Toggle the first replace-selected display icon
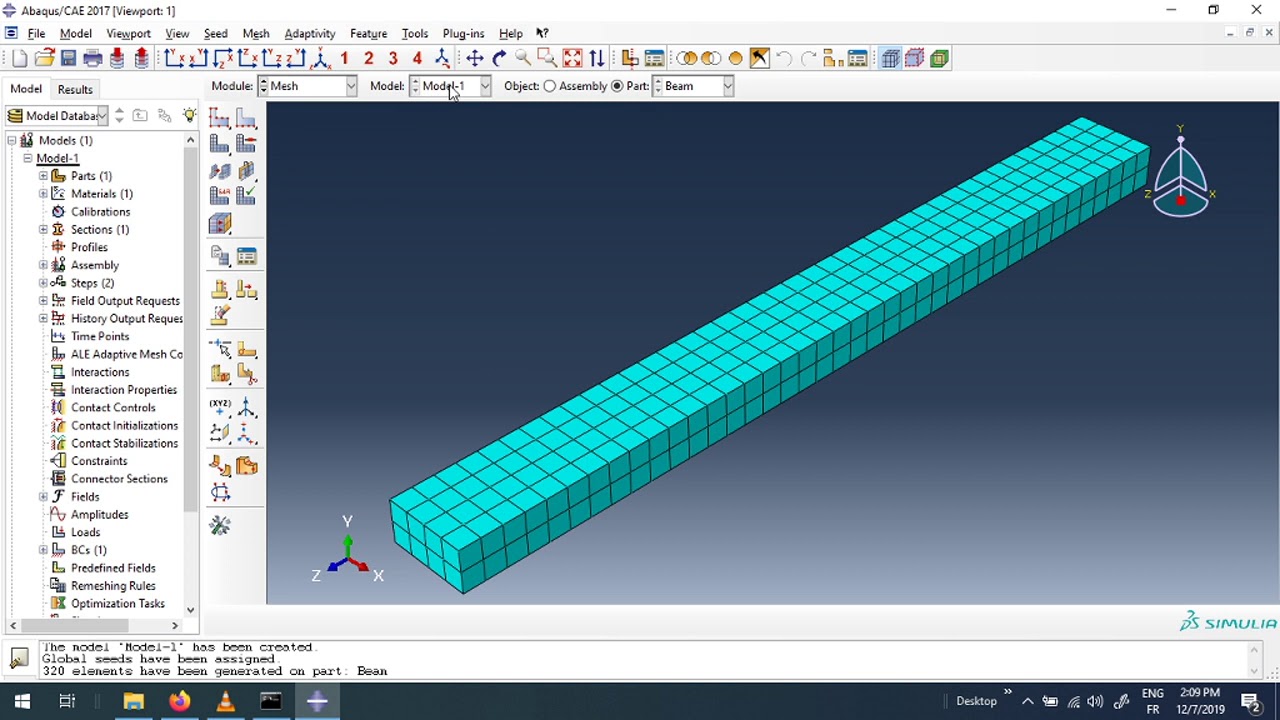Image resolution: width=1280 pixels, height=720 pixels. (687, 59)
